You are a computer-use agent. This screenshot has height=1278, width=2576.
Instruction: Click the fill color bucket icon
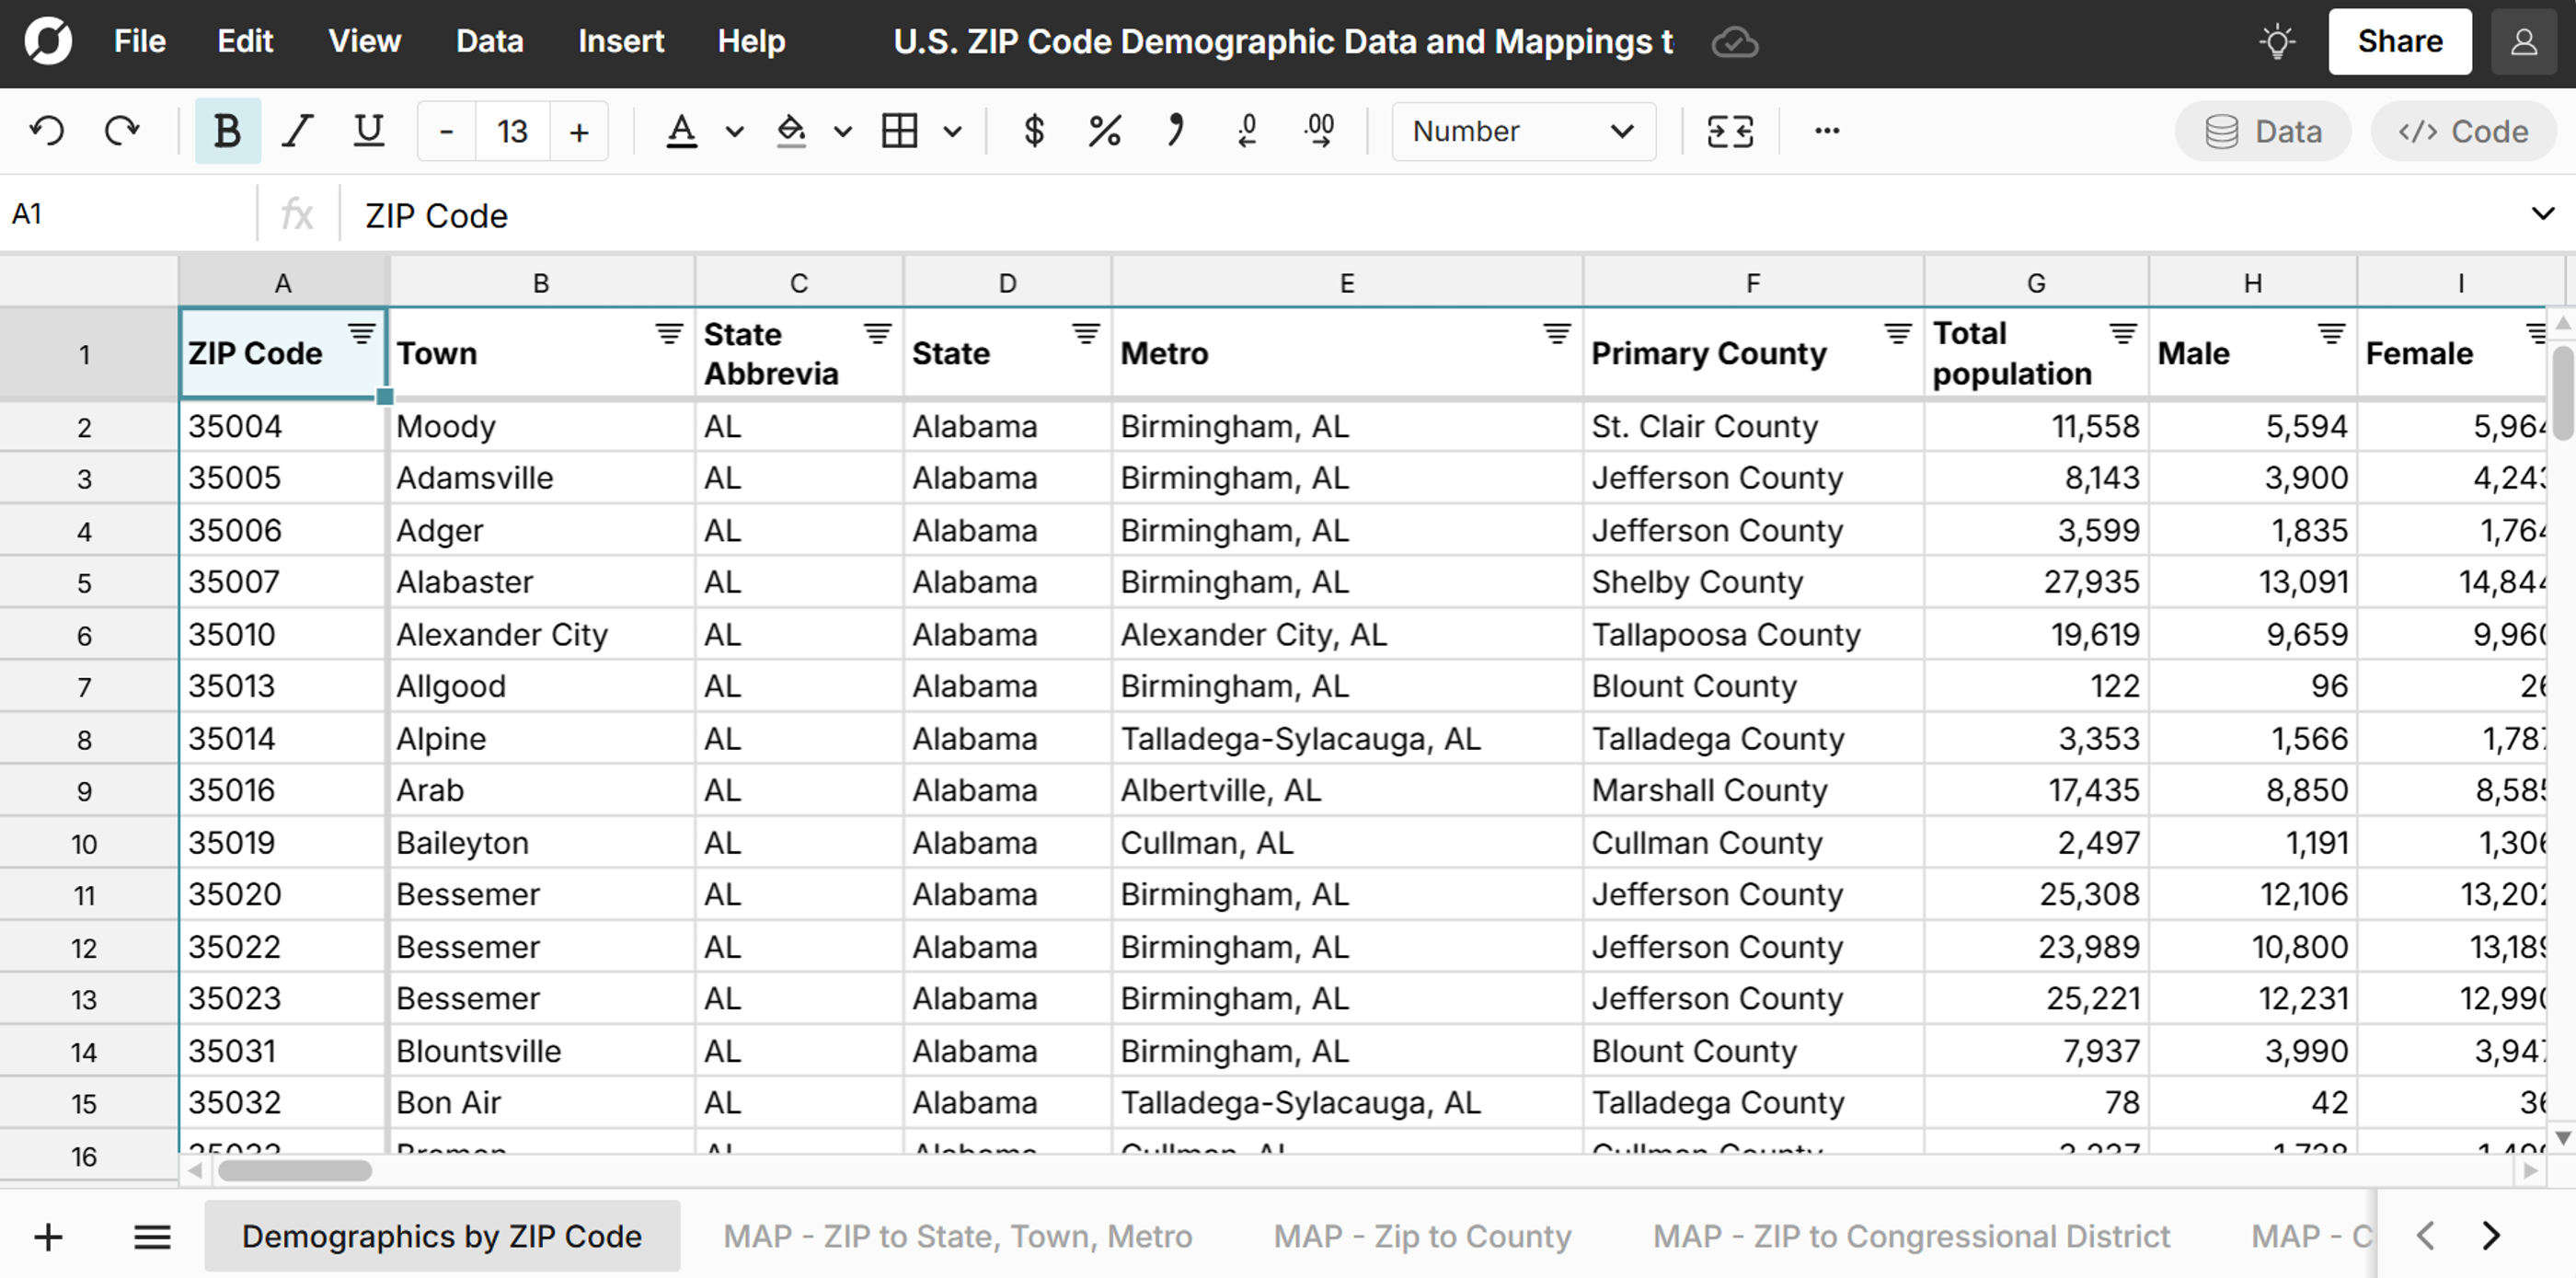point(791,131)
